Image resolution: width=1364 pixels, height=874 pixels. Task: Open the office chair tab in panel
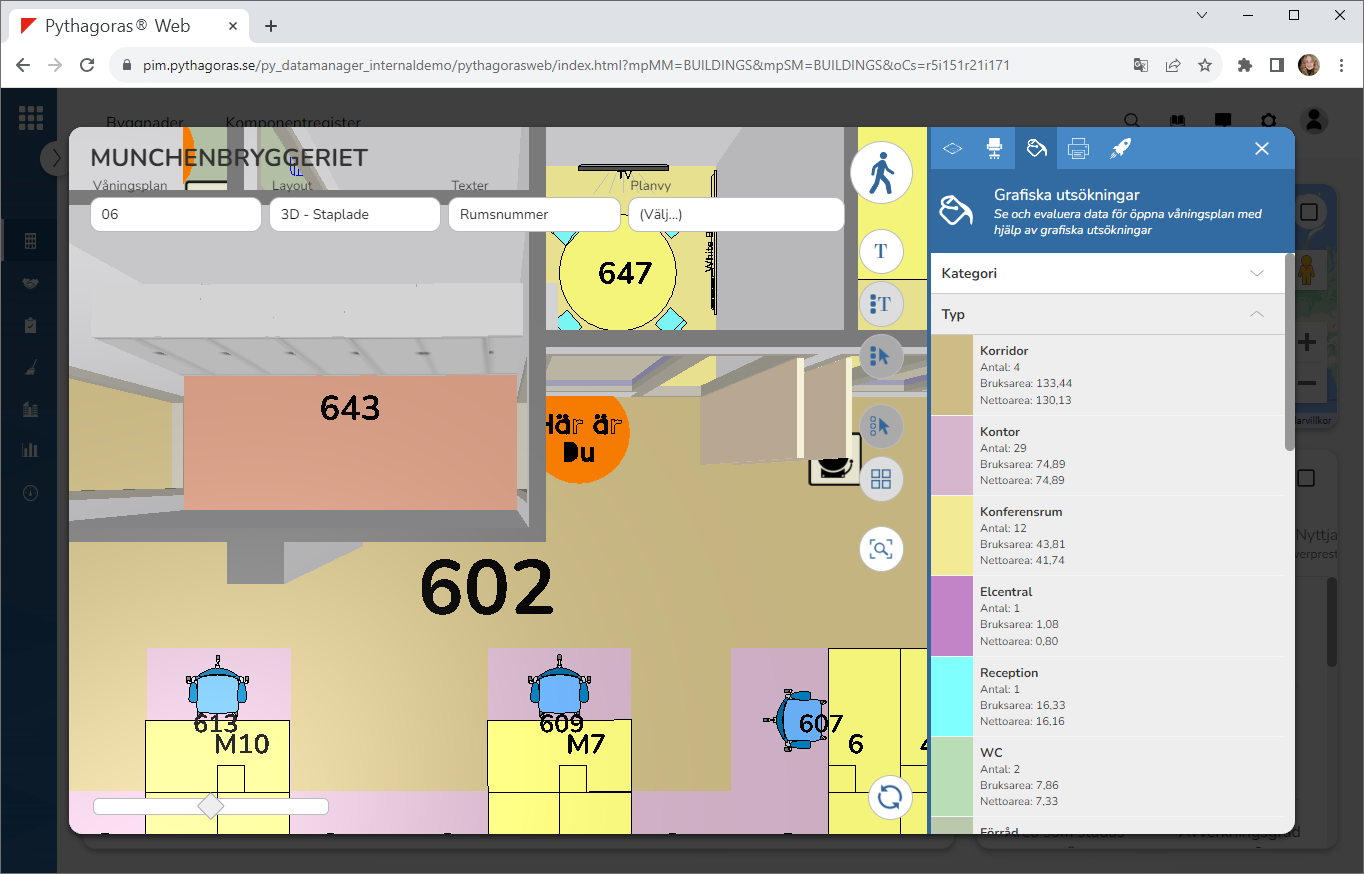994,148
